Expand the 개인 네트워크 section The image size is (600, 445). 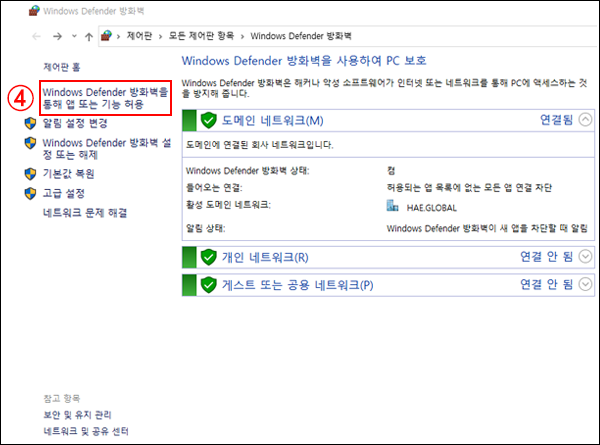tap(585, 256)
